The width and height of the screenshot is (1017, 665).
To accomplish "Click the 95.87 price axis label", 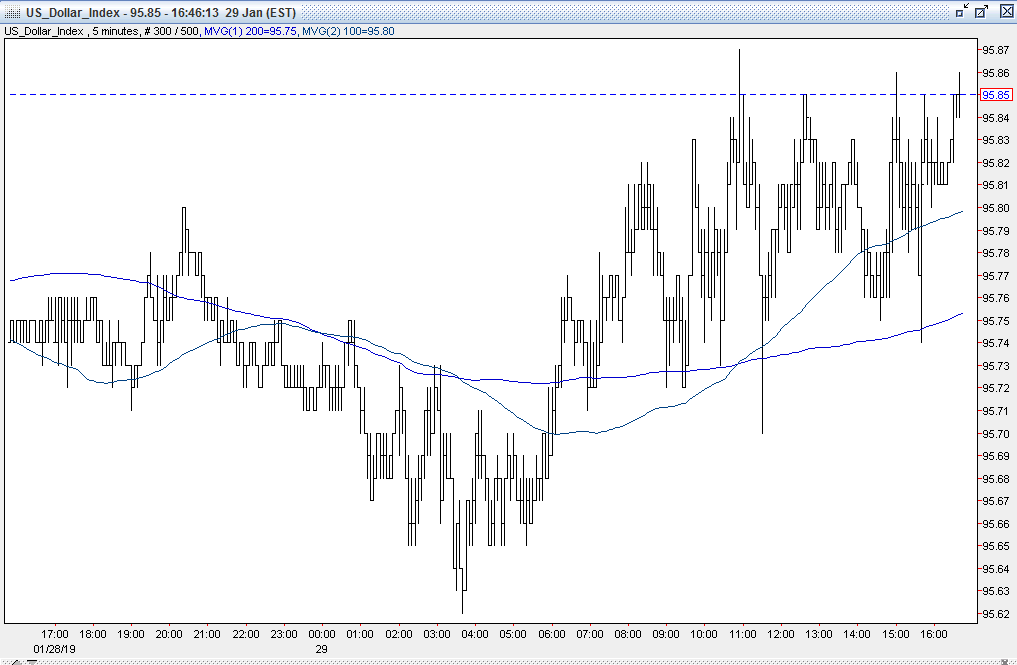I will coord(996,50).
